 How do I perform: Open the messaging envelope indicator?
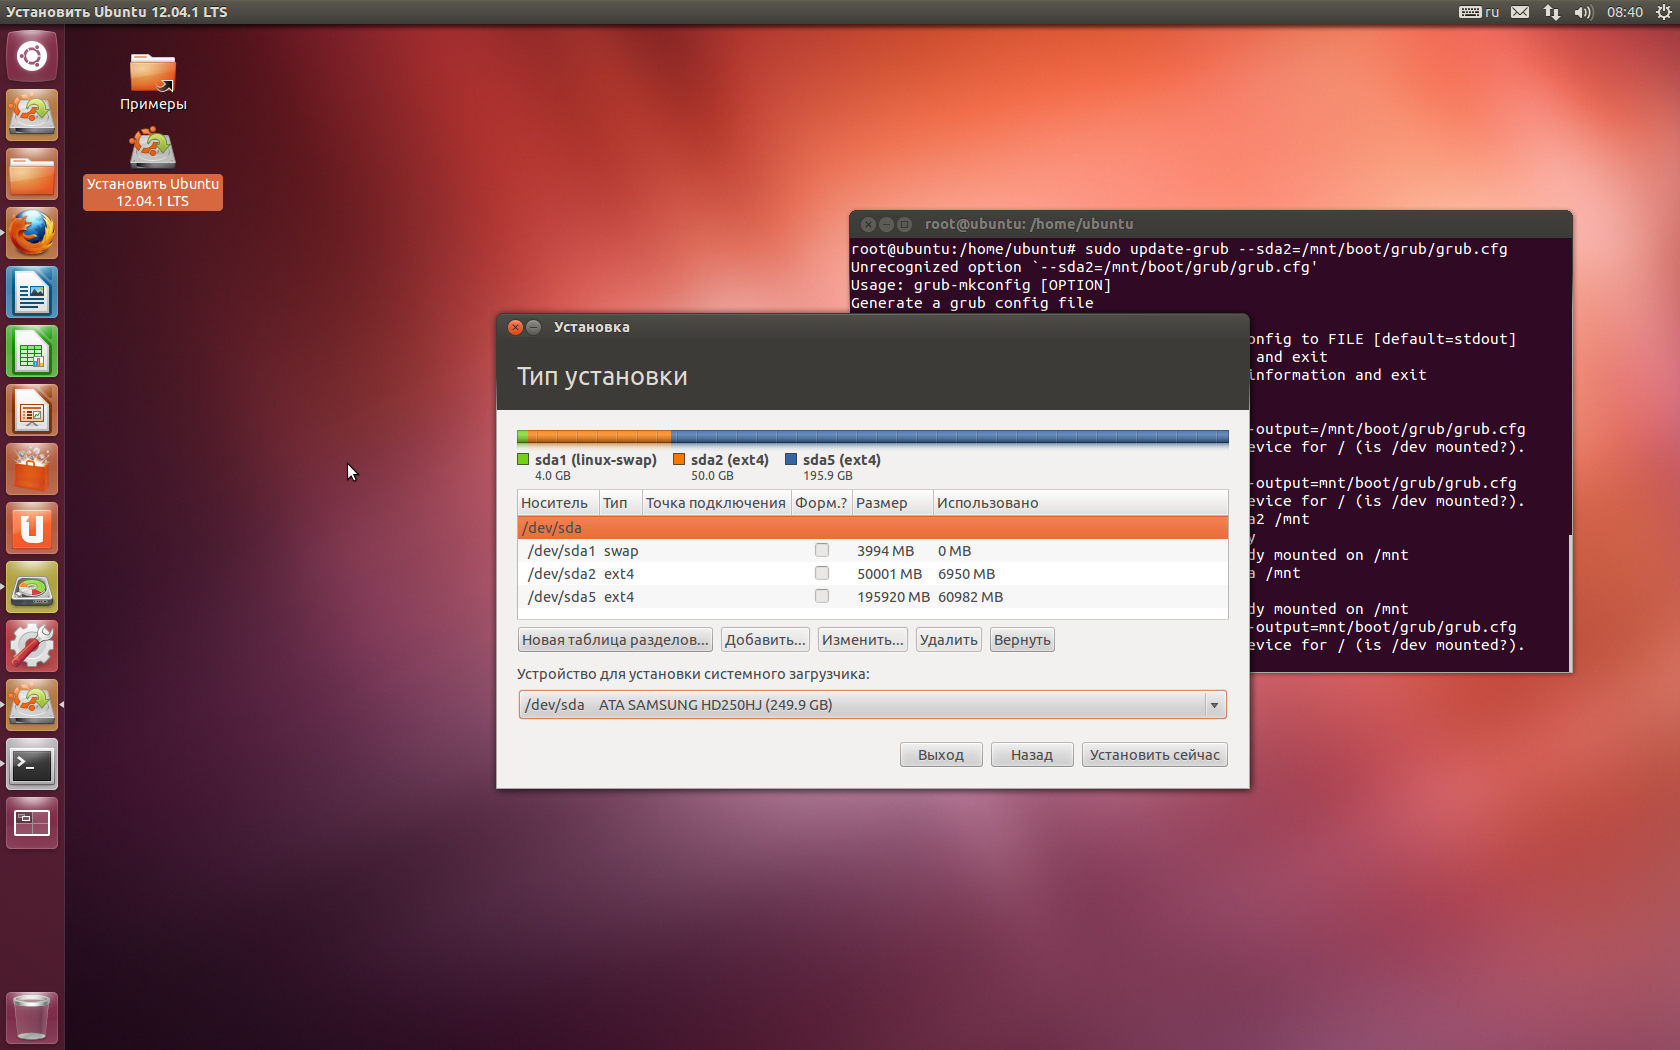pyautogui.click(x=1520, y=12)
